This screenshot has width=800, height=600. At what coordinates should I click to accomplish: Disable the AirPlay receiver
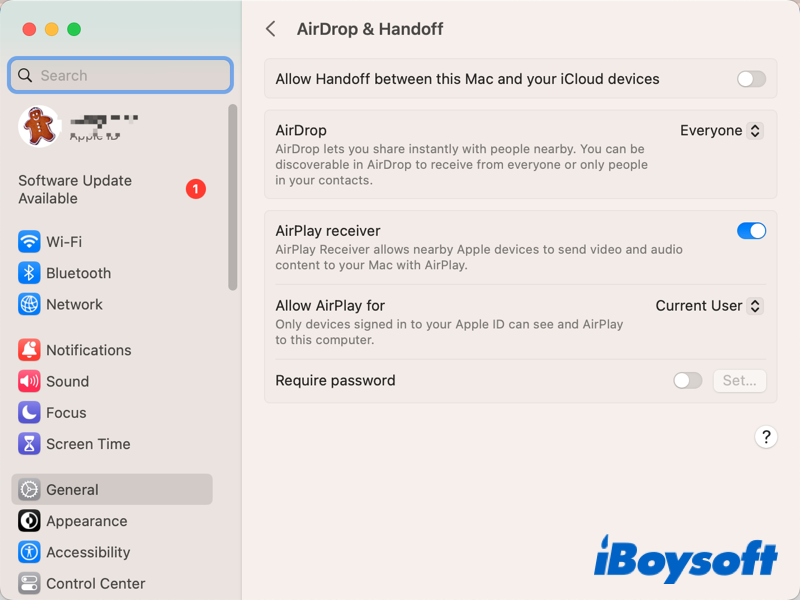[x=751, y=231]
